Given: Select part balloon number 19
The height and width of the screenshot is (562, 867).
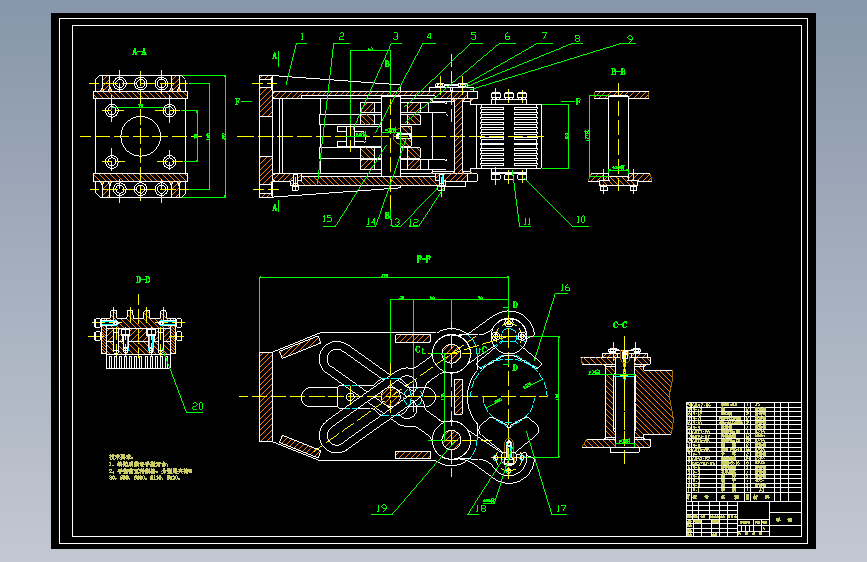Looking at the screenshot, I should tap(382, 508).
